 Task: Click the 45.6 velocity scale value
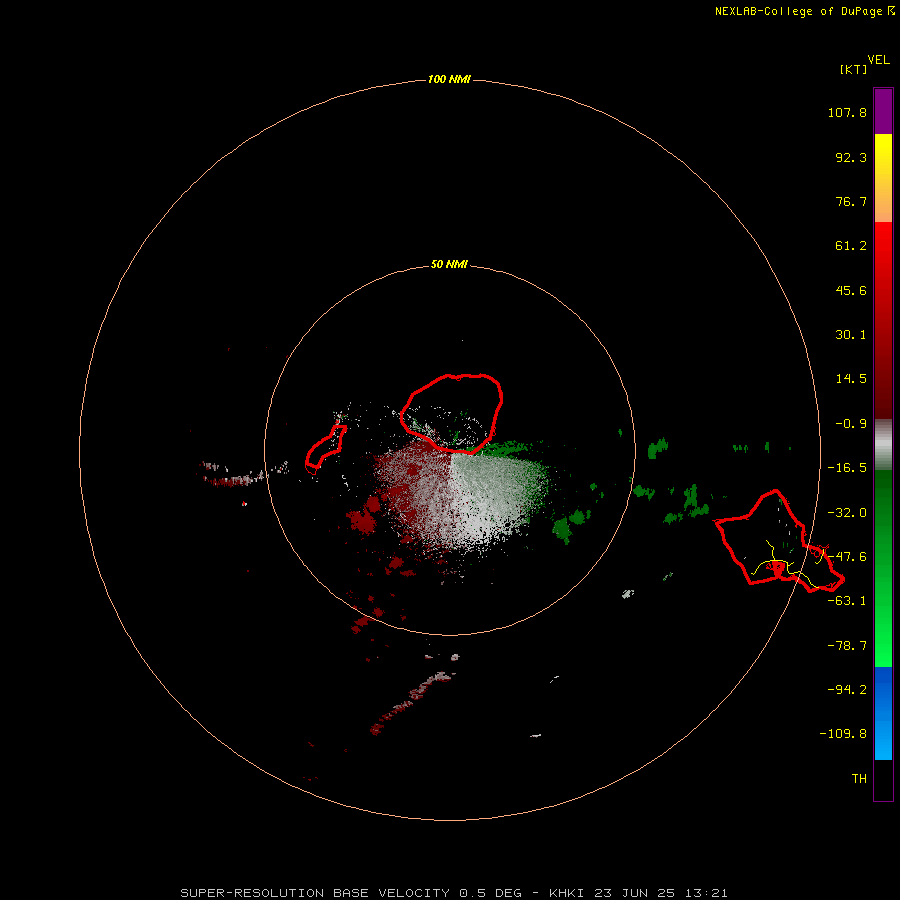(851, 290)
